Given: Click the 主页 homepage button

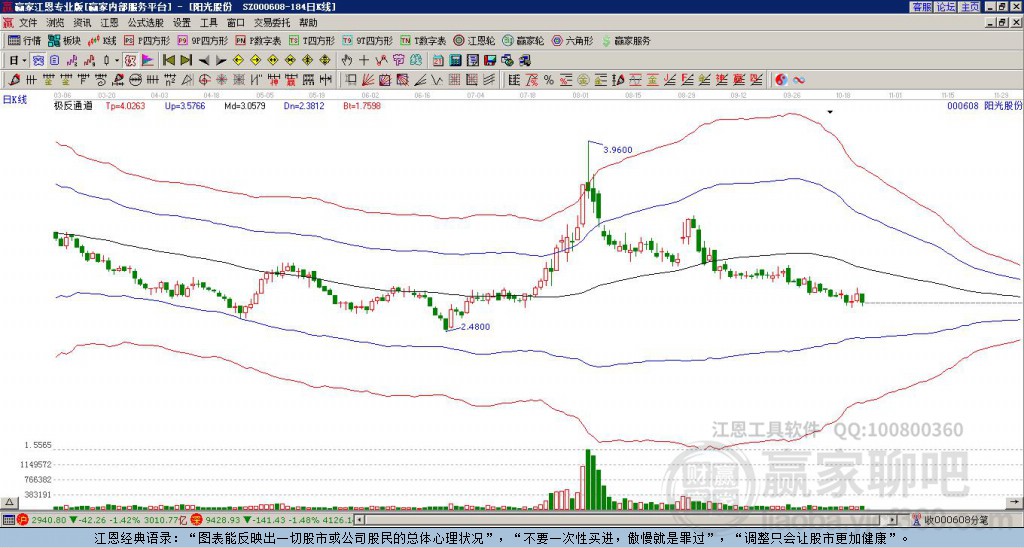Looking at the screenshot, I should [969, 7].
